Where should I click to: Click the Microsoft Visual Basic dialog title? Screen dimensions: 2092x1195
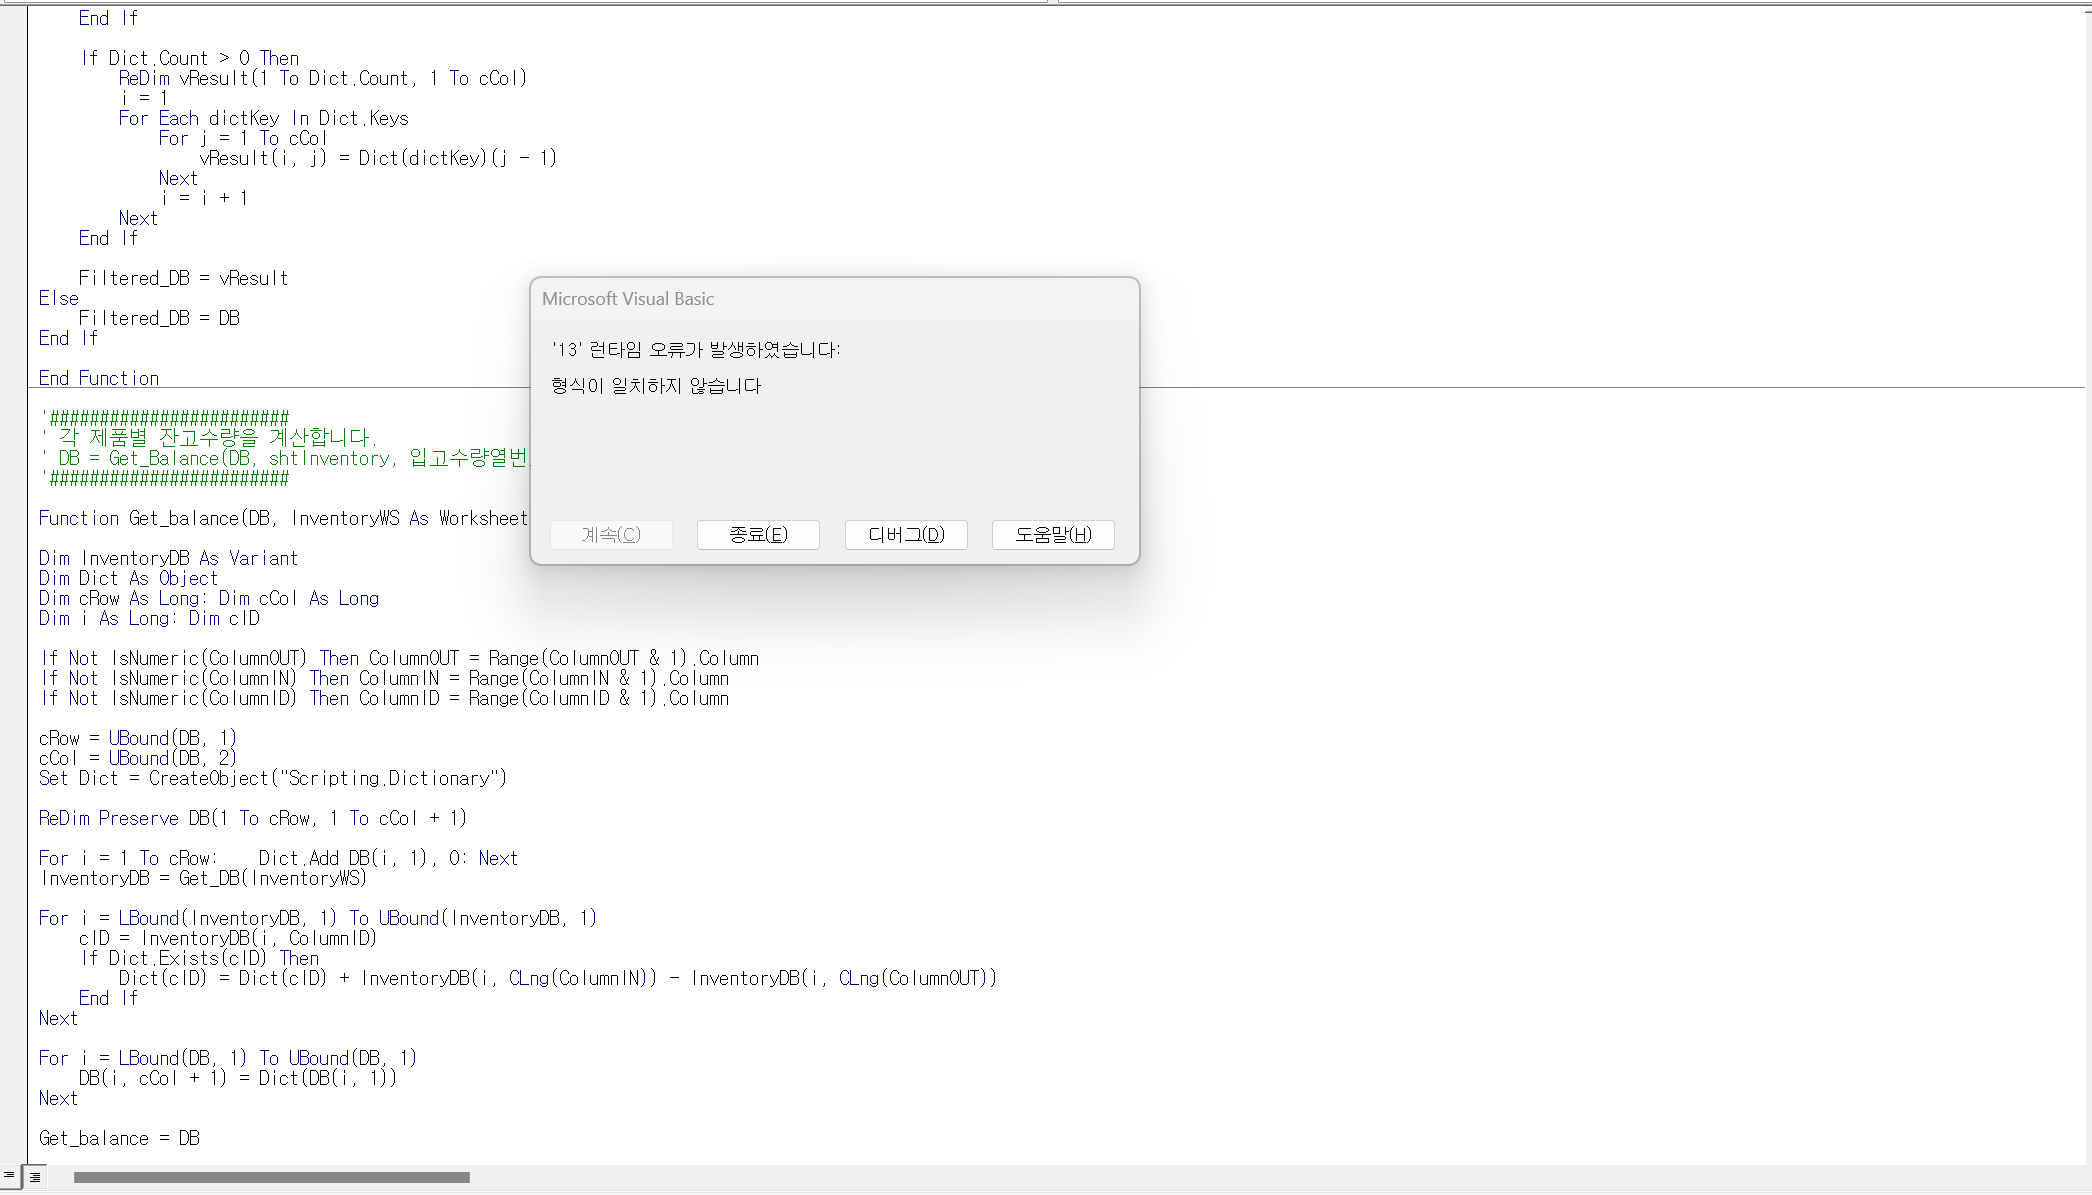pyautogui.click(x=628, y=299)
